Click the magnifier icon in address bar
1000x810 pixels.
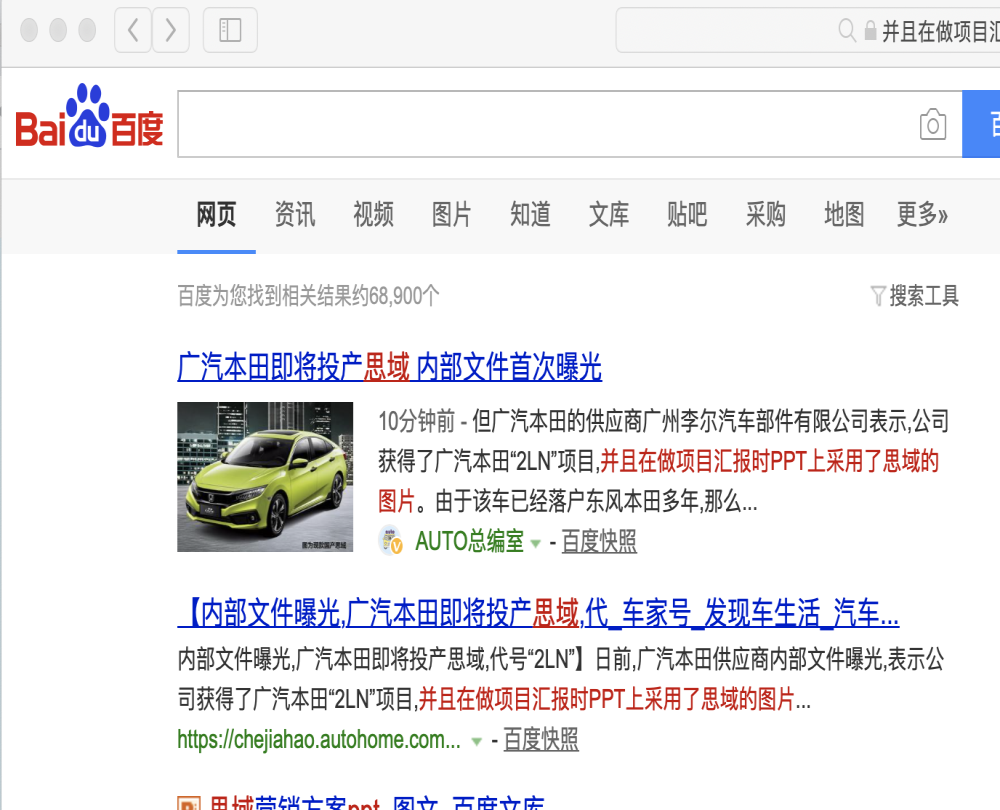pos(846,30)
